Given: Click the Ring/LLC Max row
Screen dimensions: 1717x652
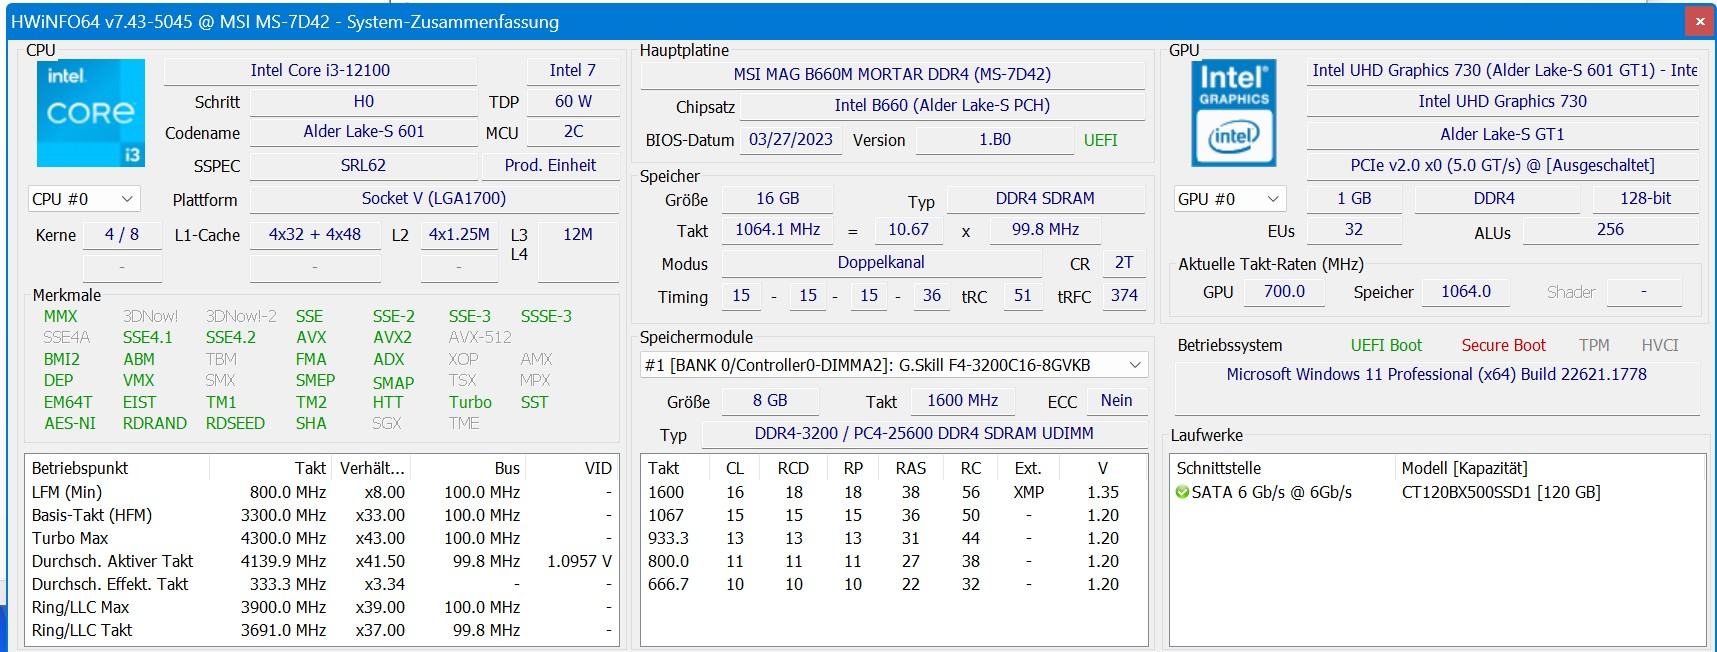Looking at the screenshot, I should tap(321, 607).
